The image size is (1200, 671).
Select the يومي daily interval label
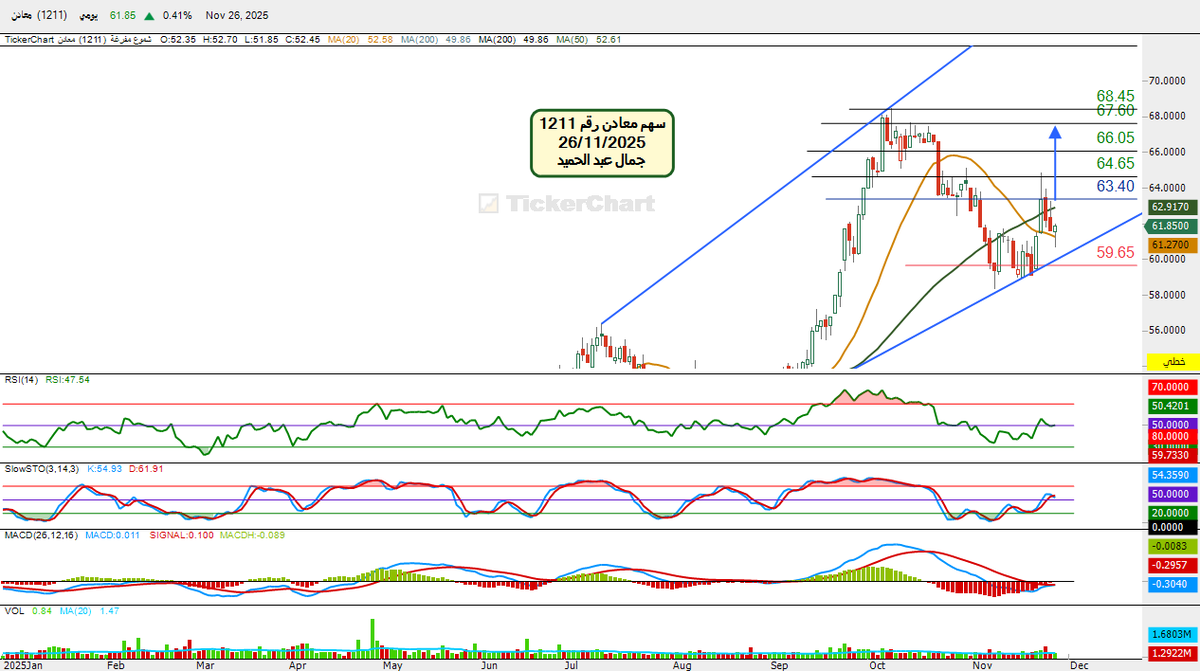[x=88, y=16]
